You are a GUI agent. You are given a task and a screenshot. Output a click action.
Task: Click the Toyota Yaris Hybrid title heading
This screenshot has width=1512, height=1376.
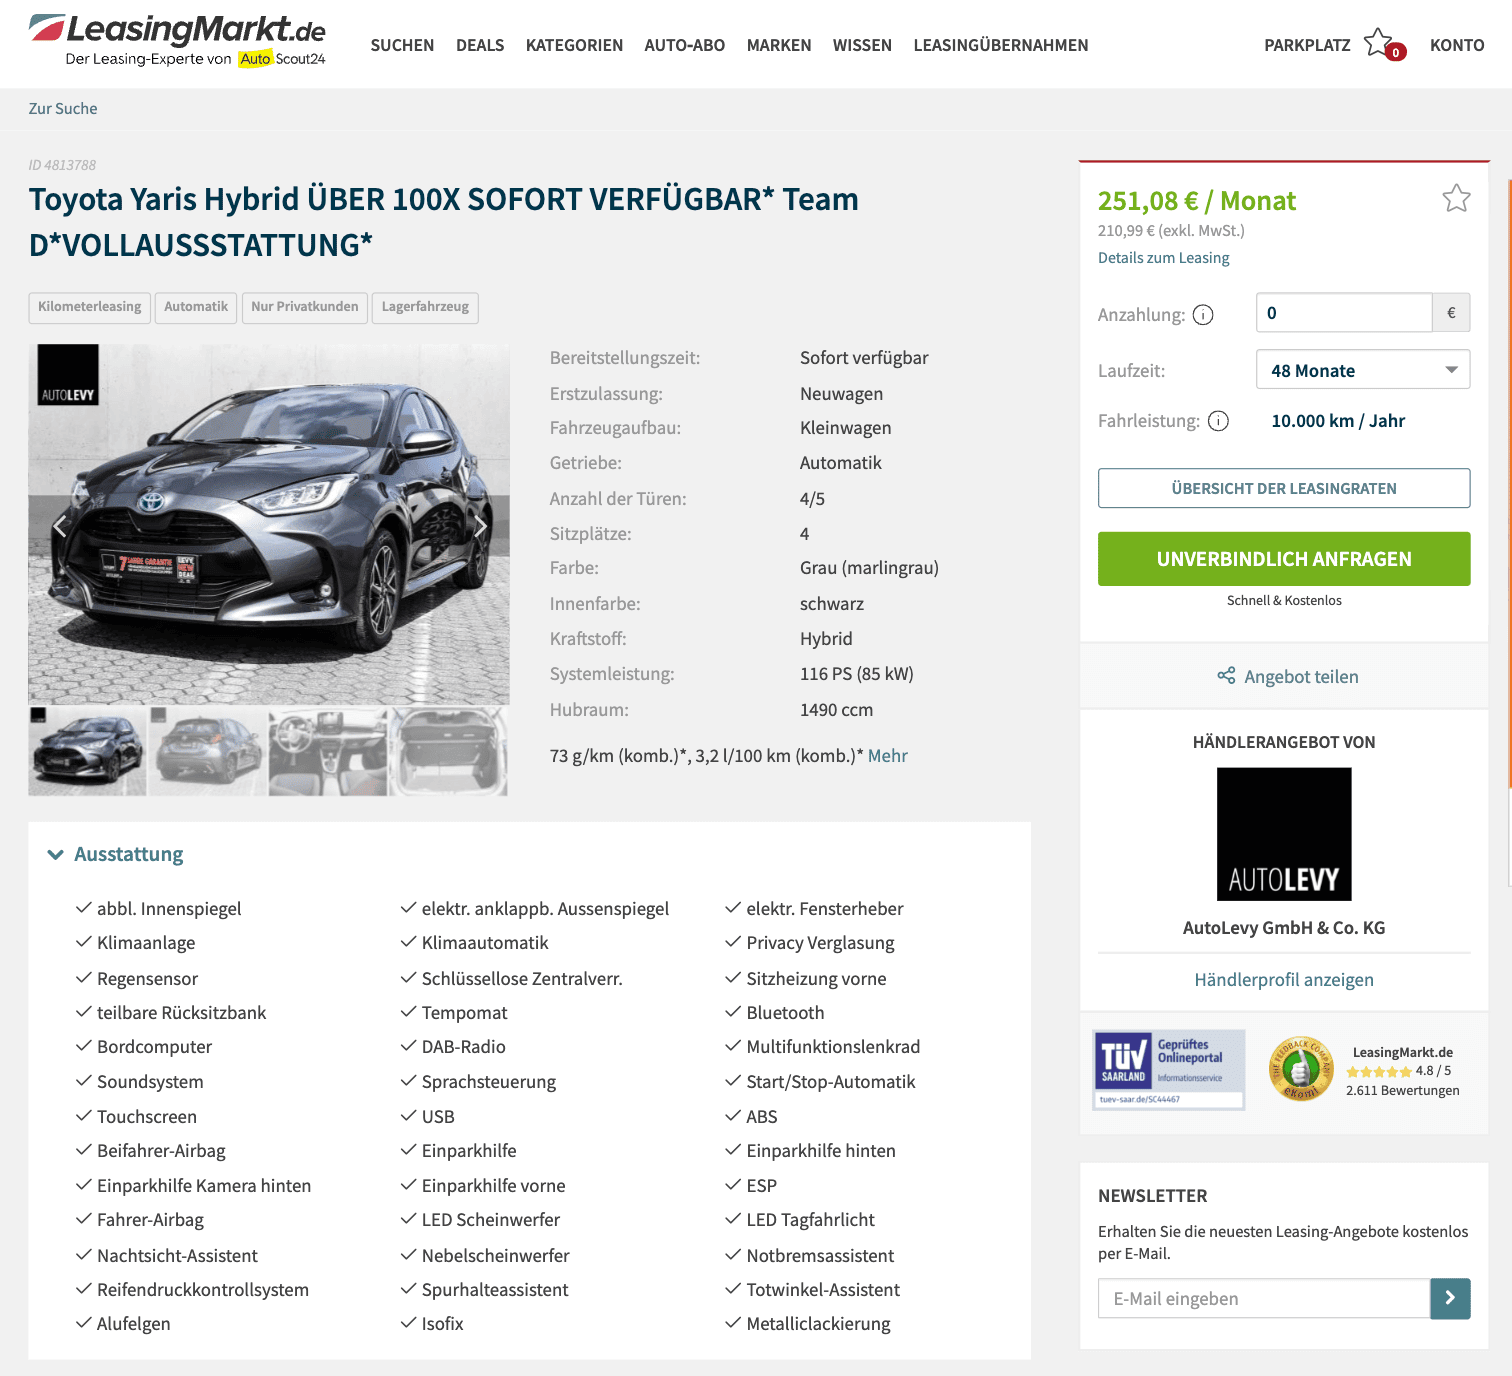click(x=444, y=222)
